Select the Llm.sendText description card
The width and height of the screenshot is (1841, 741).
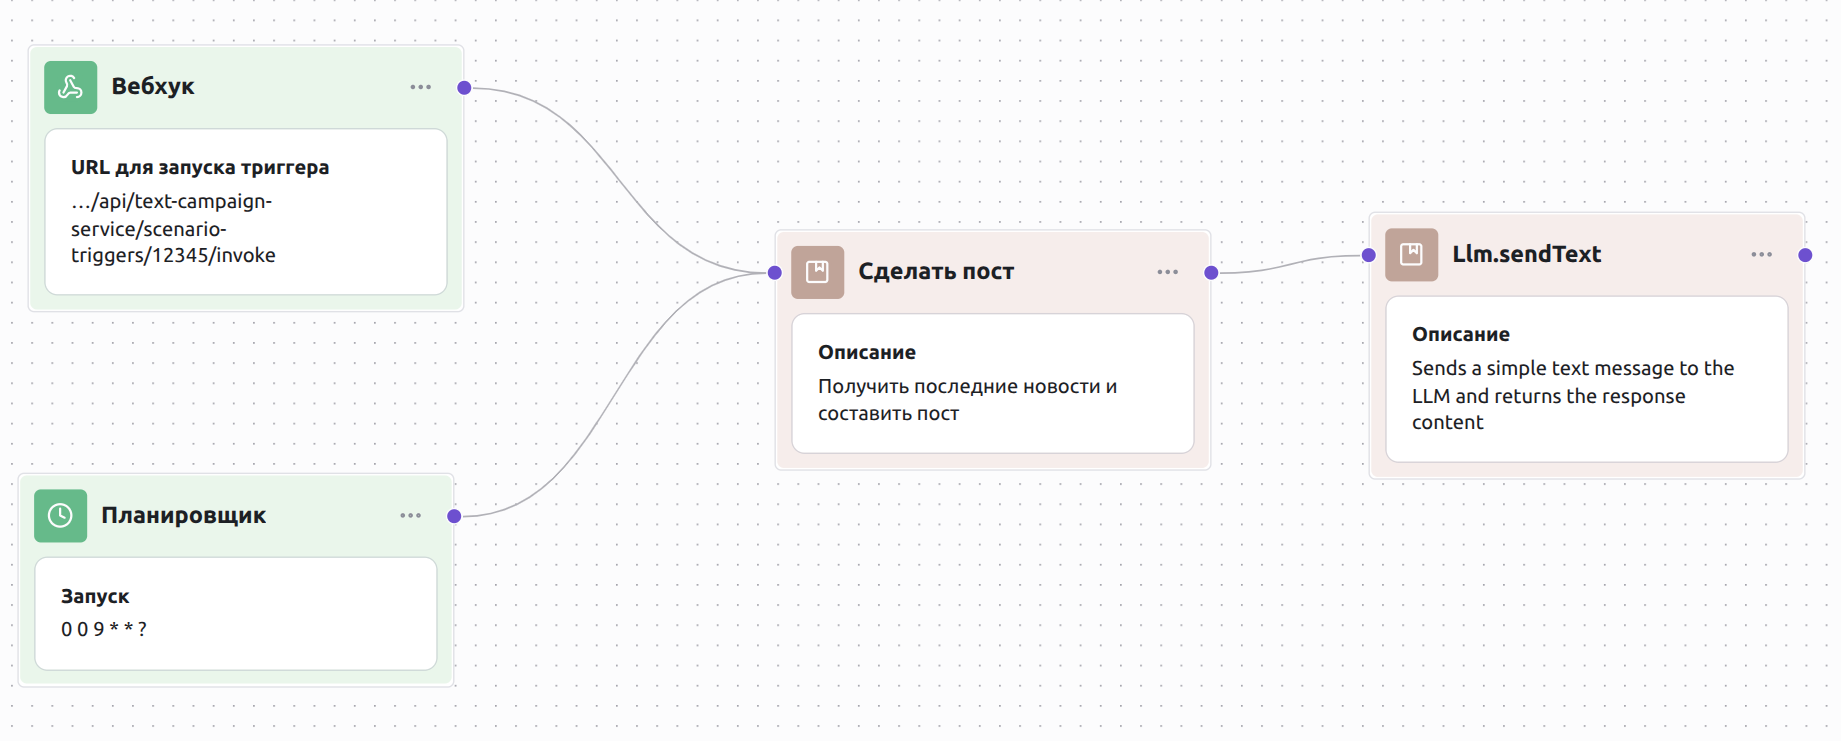click(x=1586, y=379)
